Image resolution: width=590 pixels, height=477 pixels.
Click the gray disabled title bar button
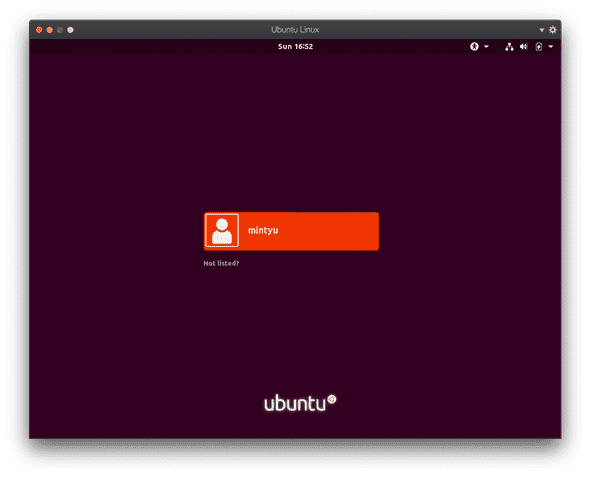(x=60, y=30)
